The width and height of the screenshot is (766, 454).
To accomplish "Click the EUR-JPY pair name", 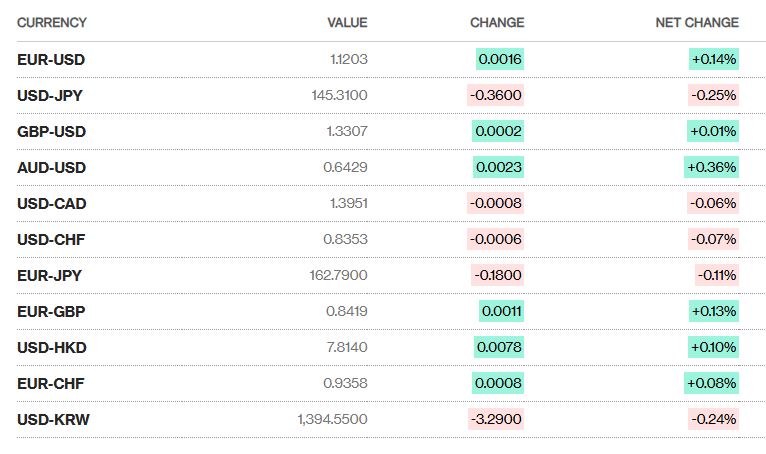I will tap(50, 275).
